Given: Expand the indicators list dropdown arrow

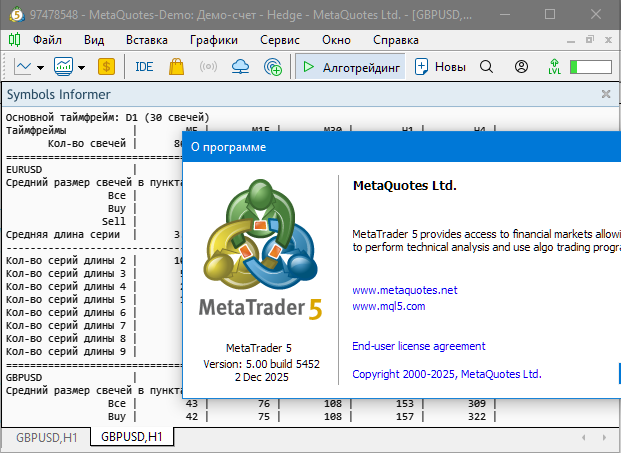Looking at the screenshot, I should click(x=82, y=68).
